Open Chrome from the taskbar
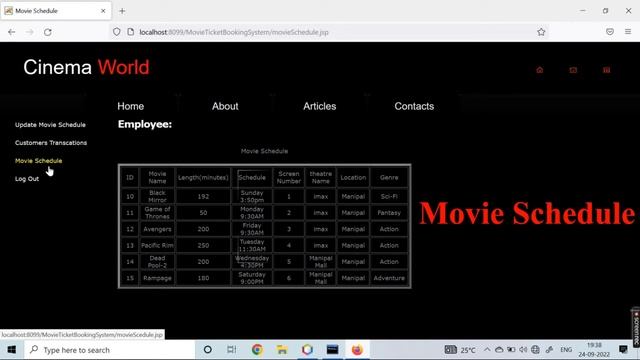The width and height of the screenshot is (640, 360). (257, 350)
